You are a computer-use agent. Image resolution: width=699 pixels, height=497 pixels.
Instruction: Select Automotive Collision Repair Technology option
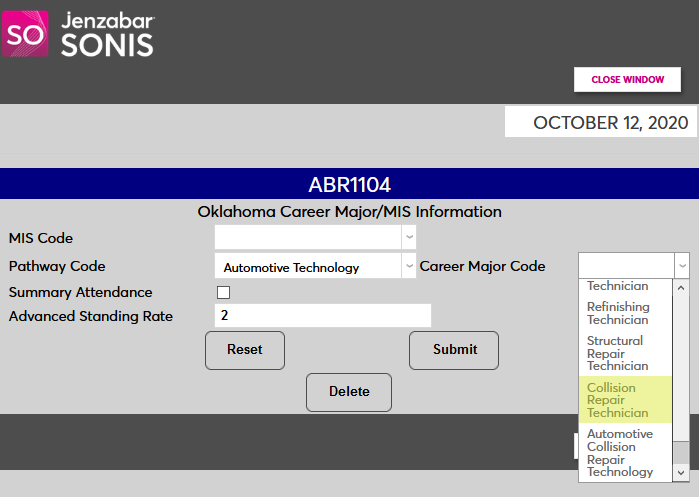[x=625, y=452]
